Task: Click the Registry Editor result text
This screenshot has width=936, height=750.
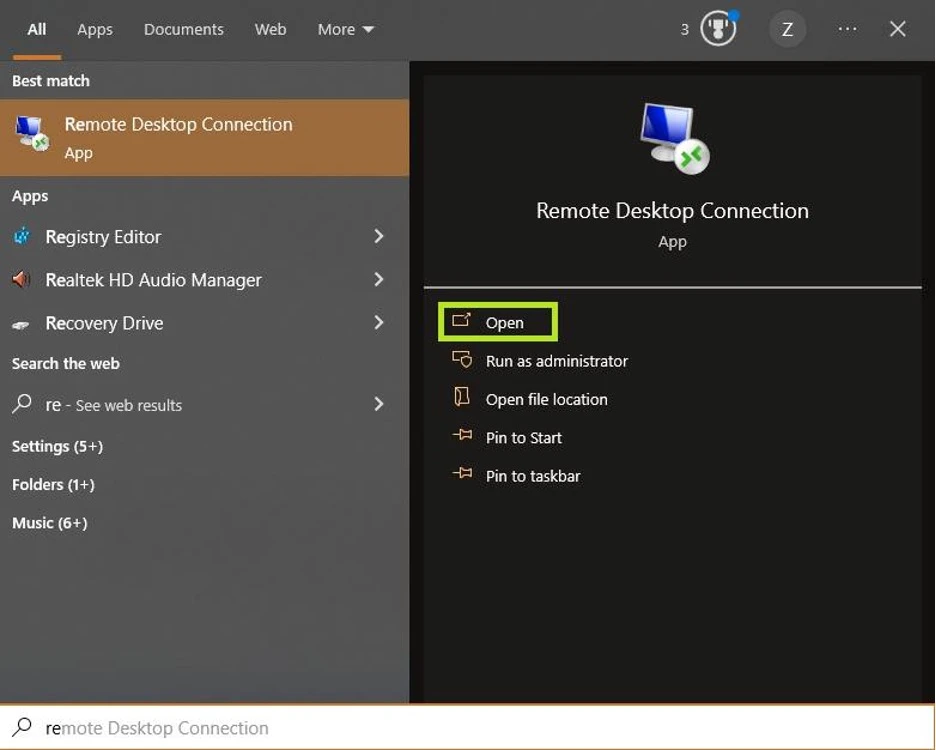Action: (103, 237)
